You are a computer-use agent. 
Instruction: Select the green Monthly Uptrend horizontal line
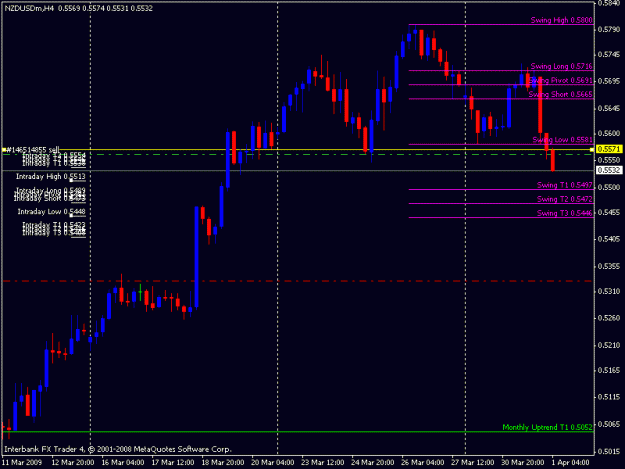(x=298, y=432)
